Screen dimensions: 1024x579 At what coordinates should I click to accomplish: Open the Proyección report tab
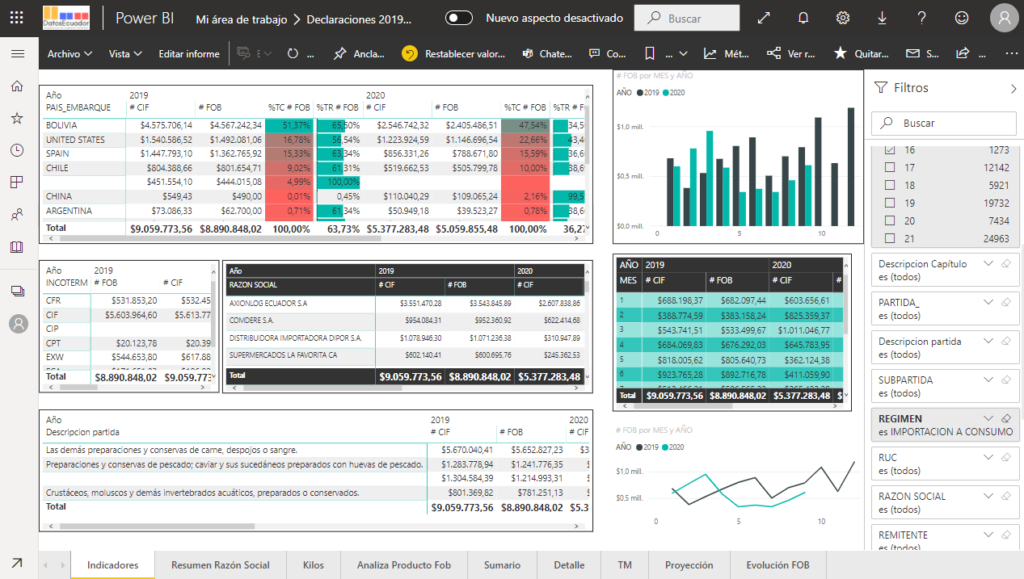click(688, 565)
